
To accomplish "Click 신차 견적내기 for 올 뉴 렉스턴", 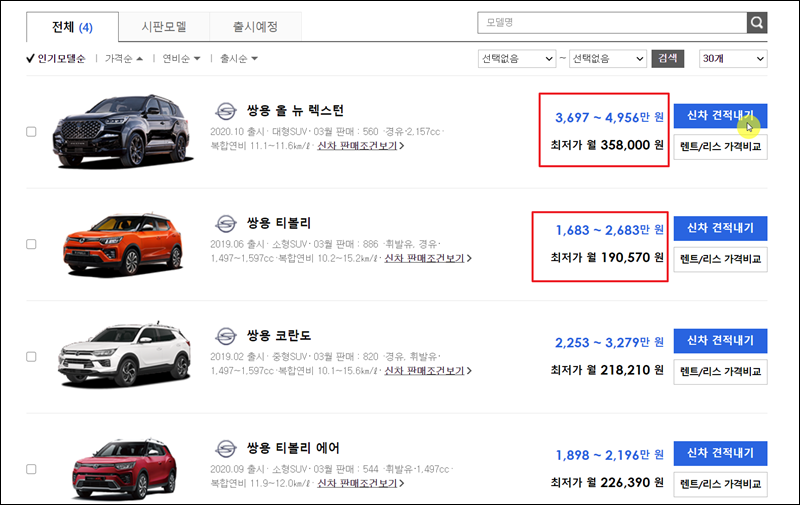I will [x=720, y=116].
